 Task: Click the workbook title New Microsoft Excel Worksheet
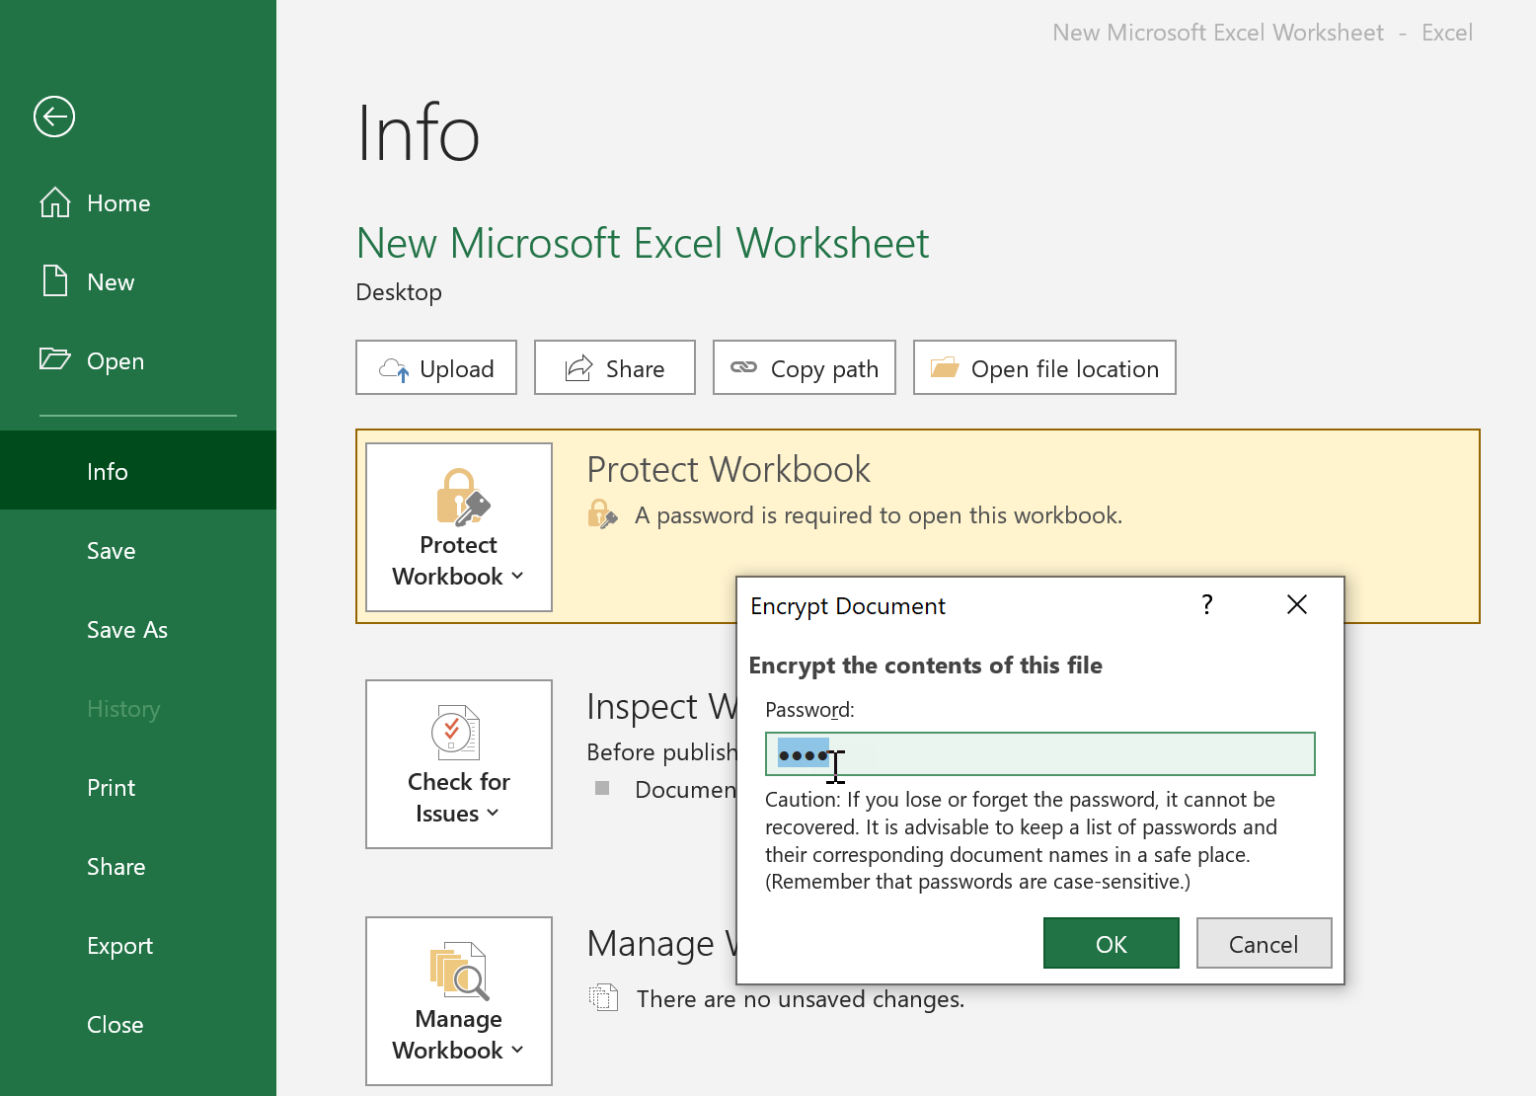[x=643, y=243]
